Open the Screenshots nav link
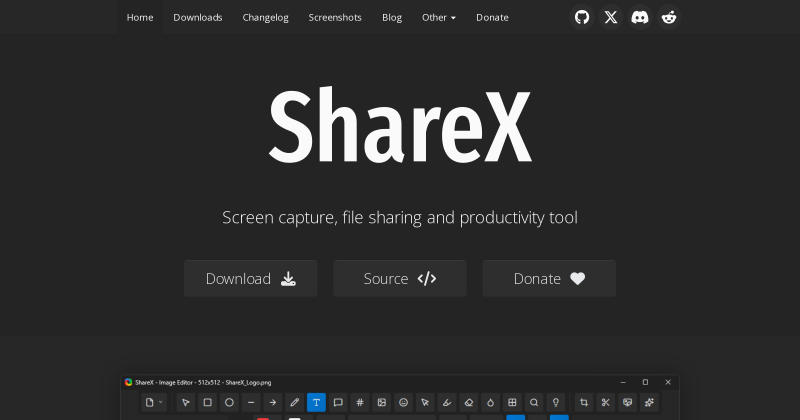 pos(335,17)
